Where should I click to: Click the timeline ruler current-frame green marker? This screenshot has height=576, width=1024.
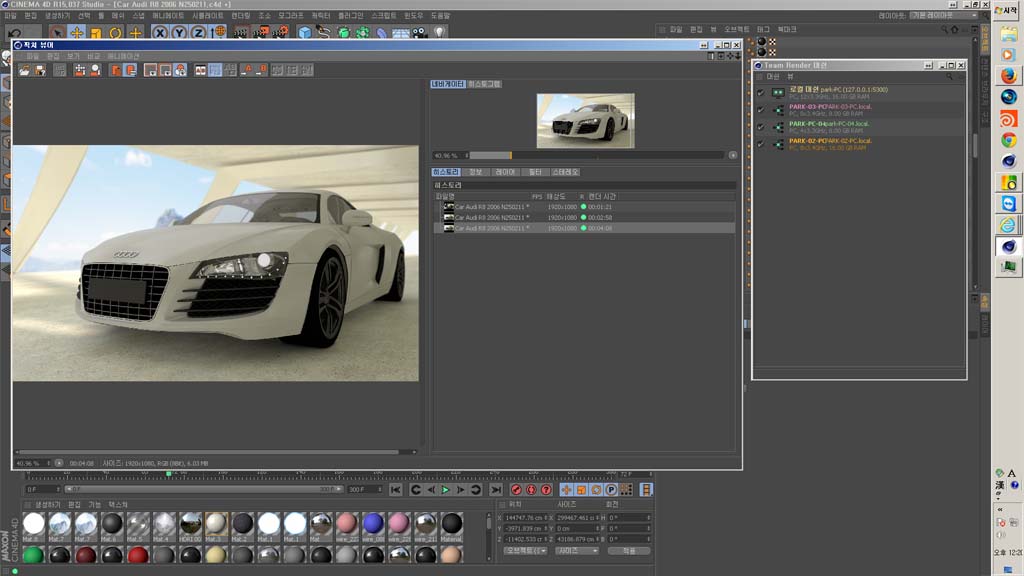click(168, 473)
